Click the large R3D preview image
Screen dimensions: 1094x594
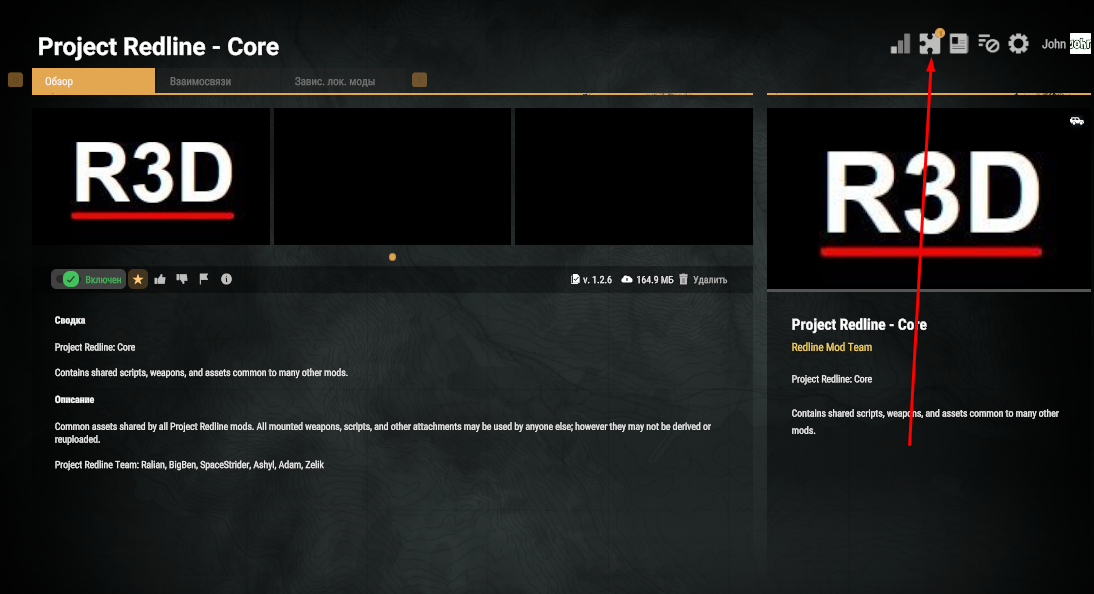pyautogui.click(x=929, y=198)
